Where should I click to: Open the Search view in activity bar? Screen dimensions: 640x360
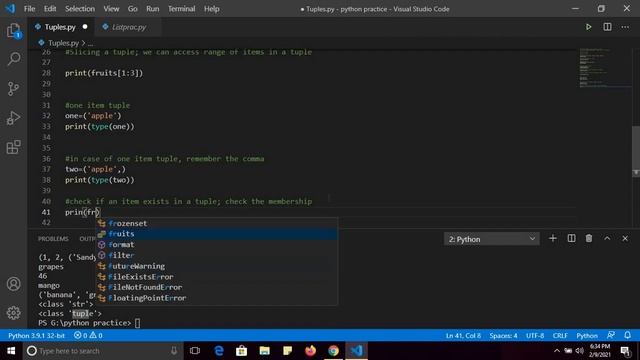pyautogui.click(x=13, y=59)
